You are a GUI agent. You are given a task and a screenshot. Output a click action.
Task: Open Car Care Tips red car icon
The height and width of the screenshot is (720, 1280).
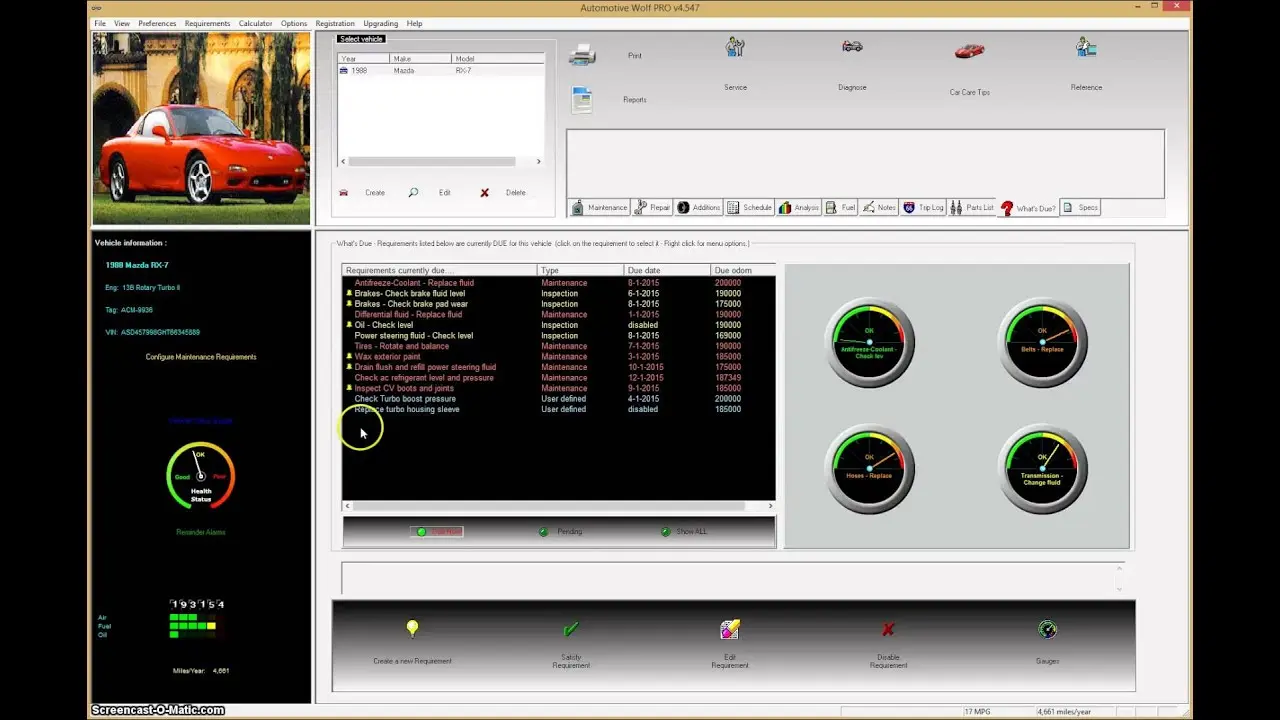(969, 50)
